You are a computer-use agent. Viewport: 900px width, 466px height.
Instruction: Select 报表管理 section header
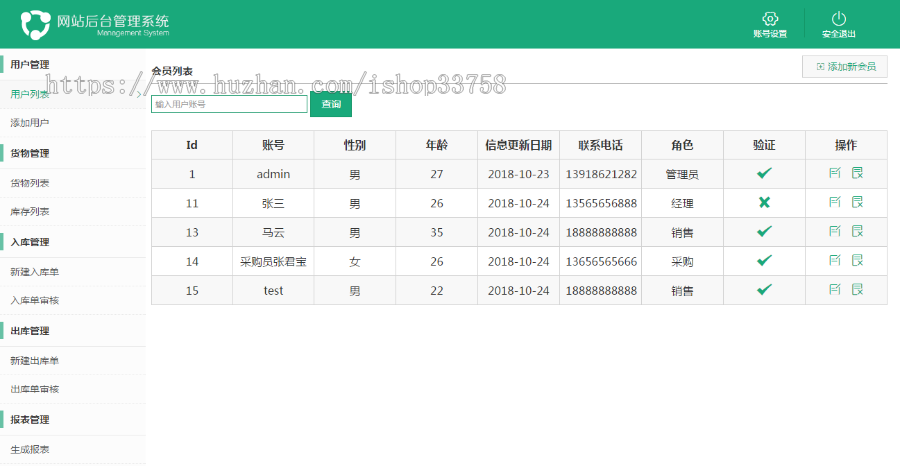30,420
